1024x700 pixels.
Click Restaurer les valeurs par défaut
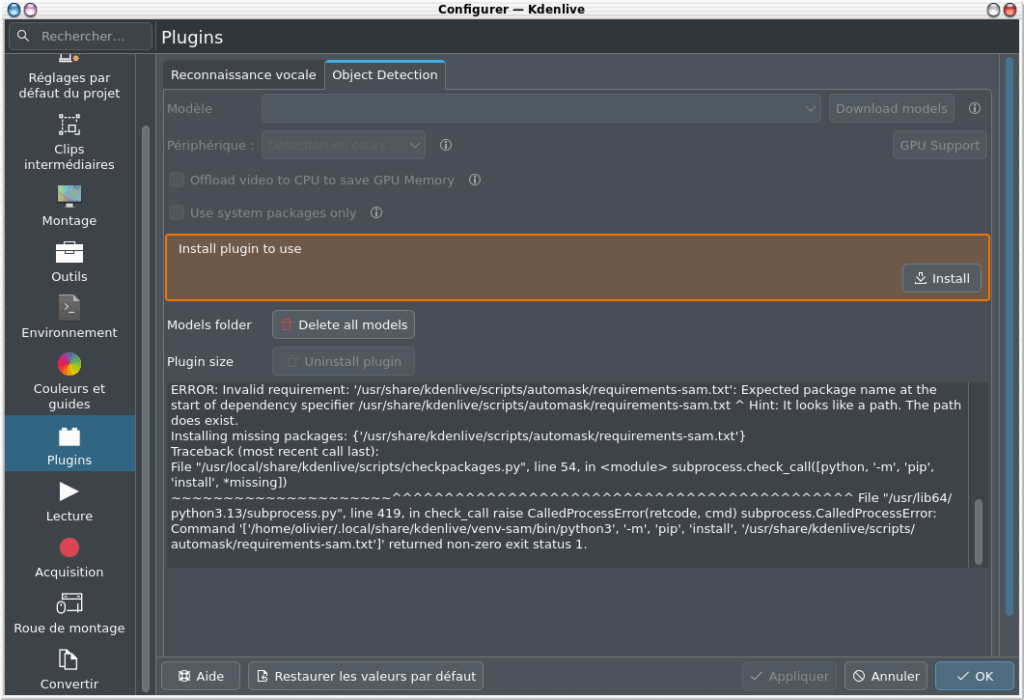366,676
